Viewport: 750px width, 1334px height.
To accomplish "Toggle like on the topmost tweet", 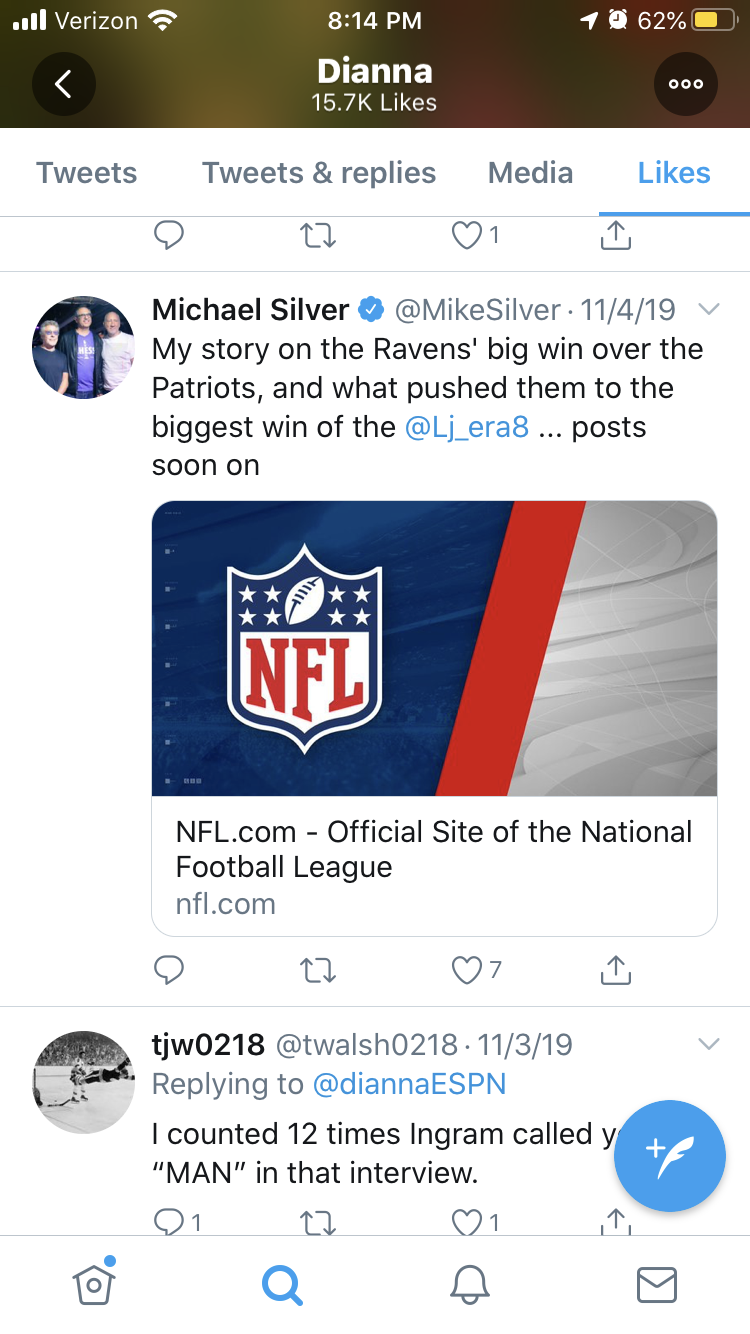I will pyautogui.click(x=467, y=235).
